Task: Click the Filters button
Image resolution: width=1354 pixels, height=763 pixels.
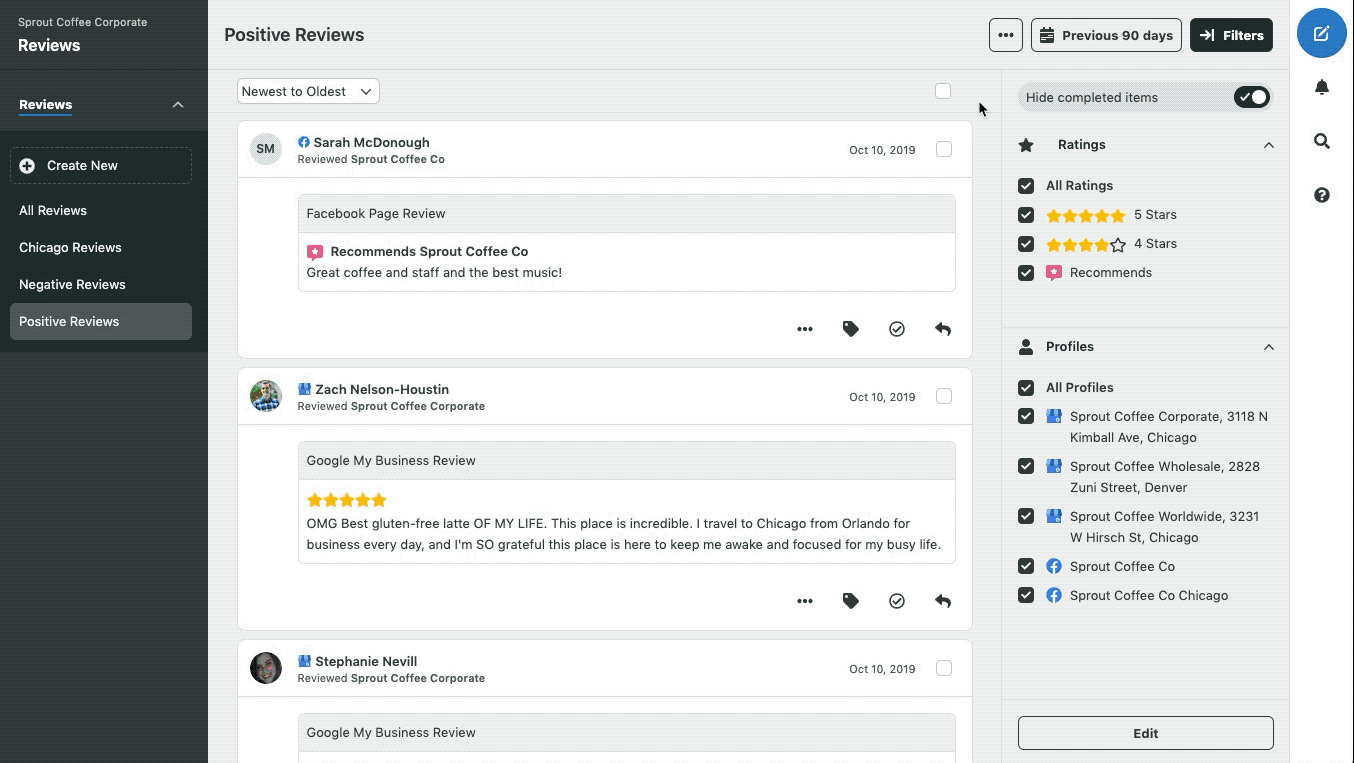Action: [x=1231, y=35]
